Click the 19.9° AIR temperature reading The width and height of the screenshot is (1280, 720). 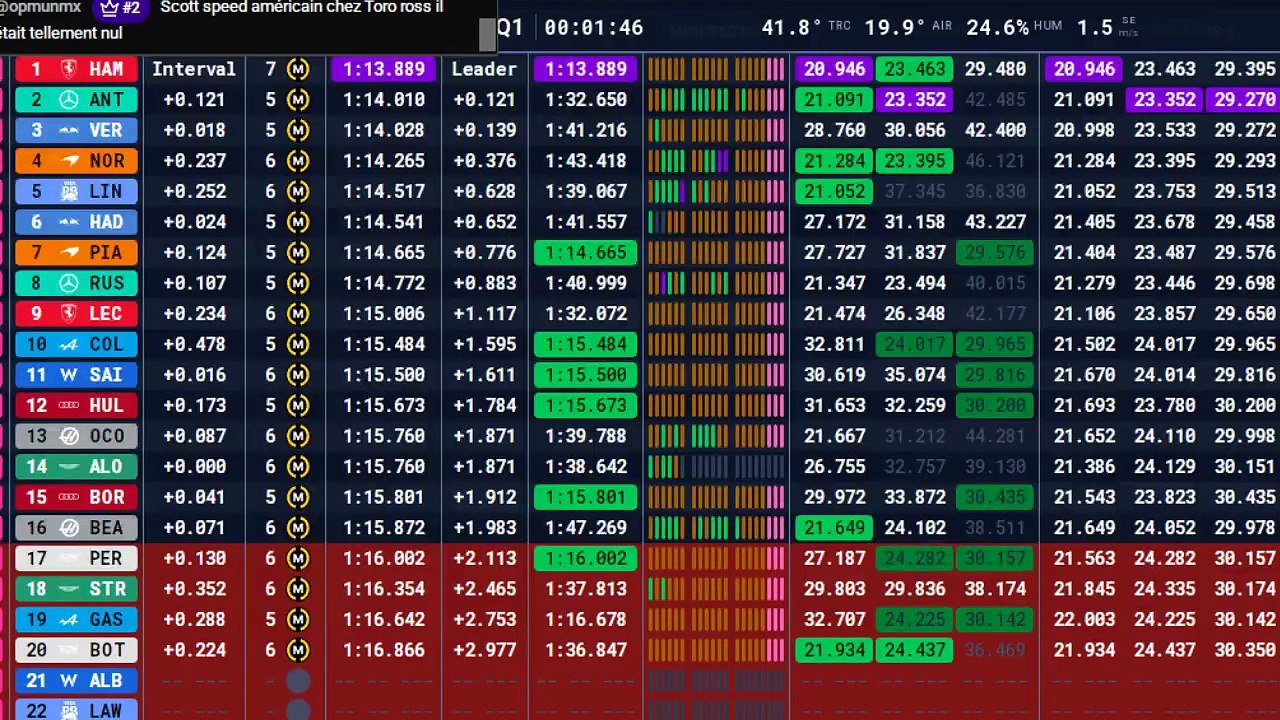tap(908, 27)
